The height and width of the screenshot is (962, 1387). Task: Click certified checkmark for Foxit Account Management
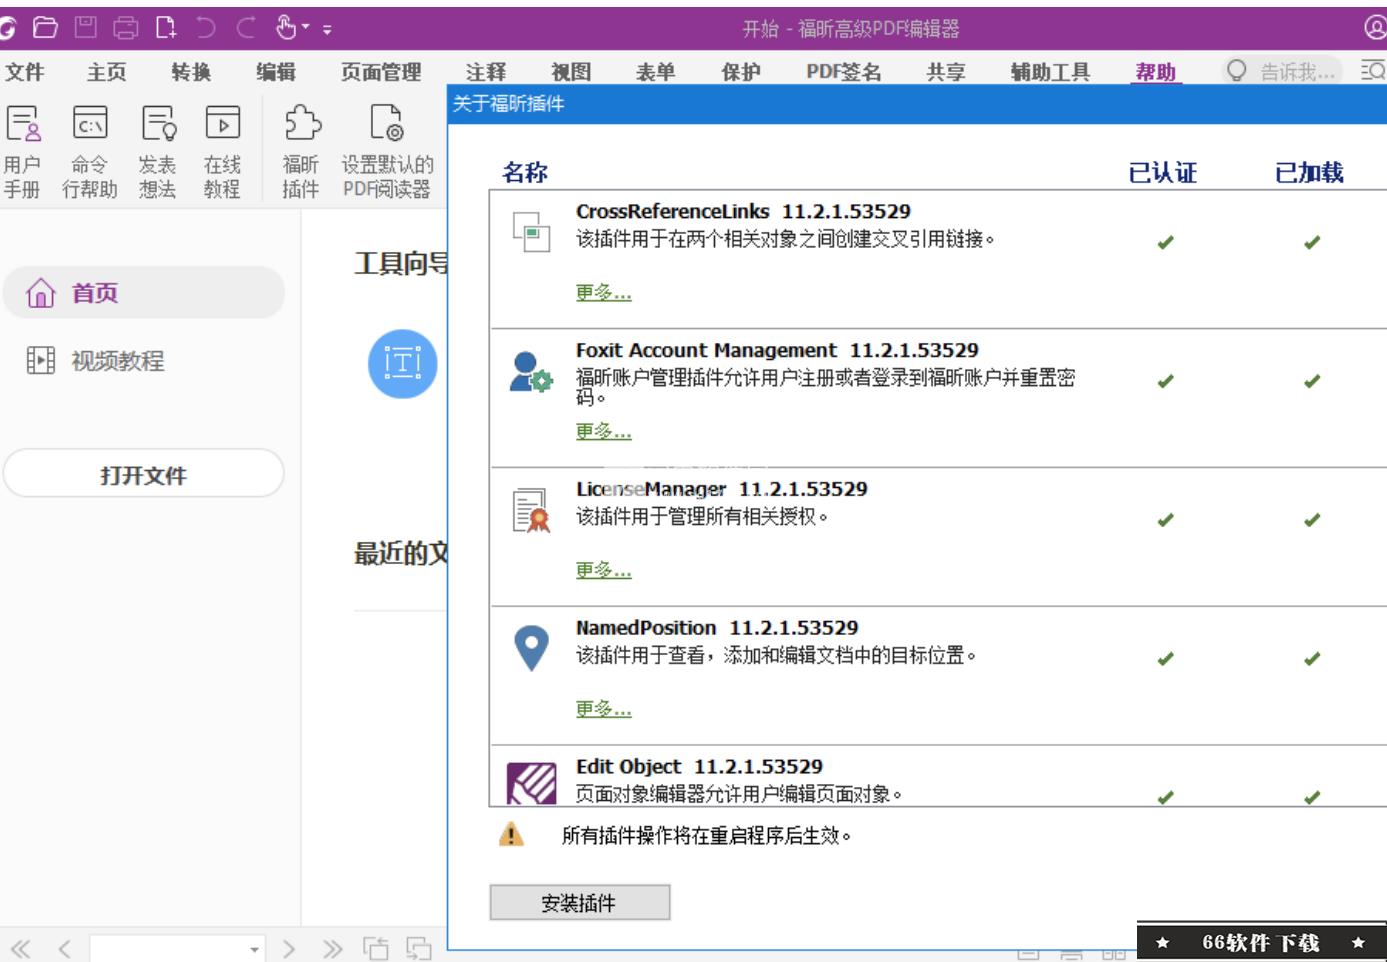[x=1165, y=381]
